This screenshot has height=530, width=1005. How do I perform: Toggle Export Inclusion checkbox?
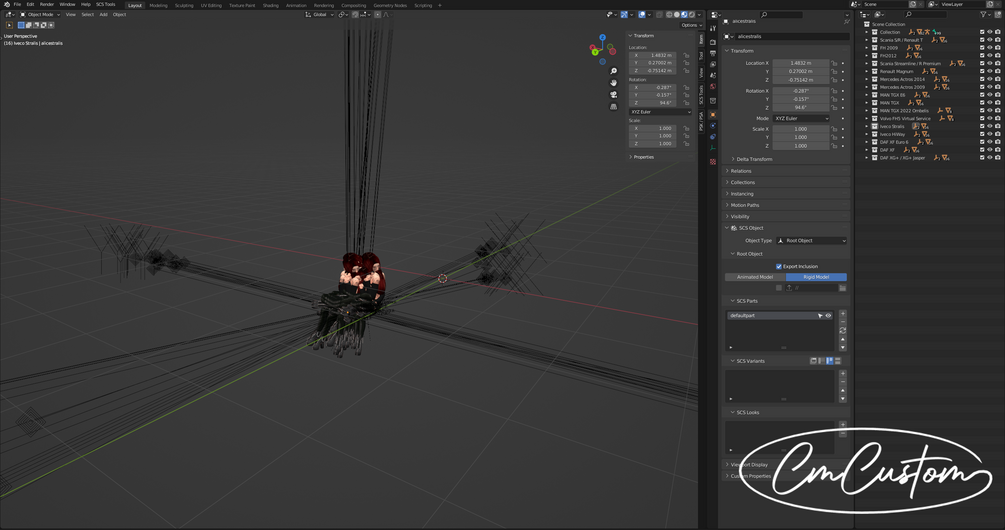point(779,267)
